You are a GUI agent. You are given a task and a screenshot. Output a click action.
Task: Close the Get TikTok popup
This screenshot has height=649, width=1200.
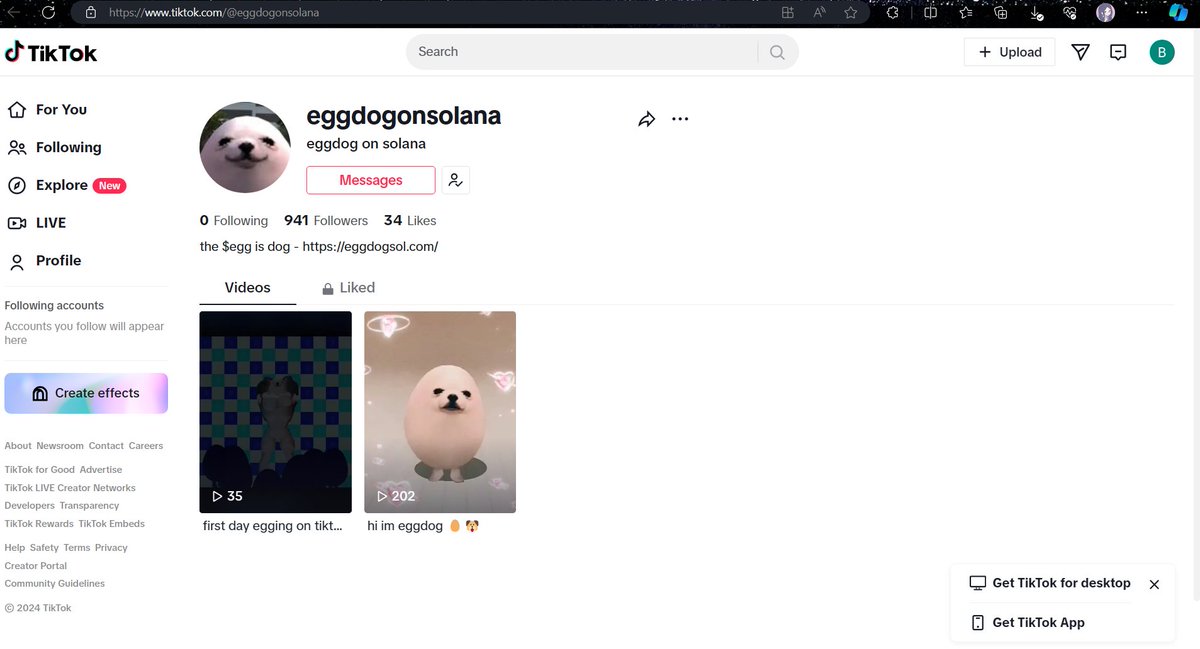tap(1154, 584)
